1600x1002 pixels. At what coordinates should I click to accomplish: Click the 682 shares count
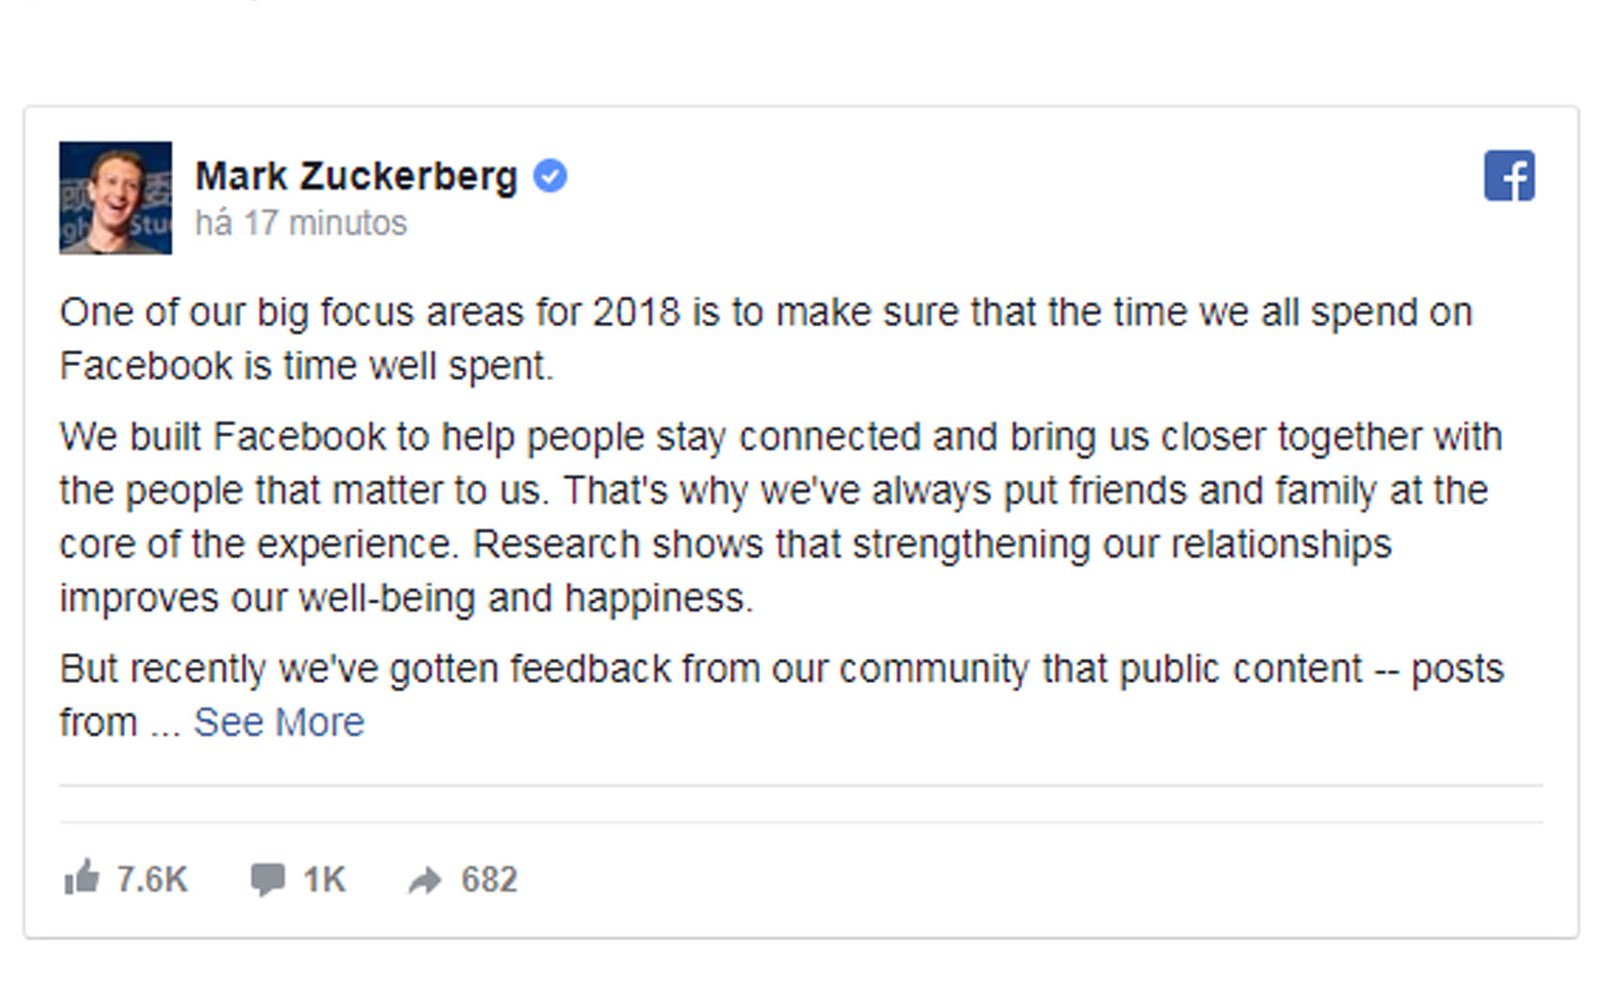point(489,879)
